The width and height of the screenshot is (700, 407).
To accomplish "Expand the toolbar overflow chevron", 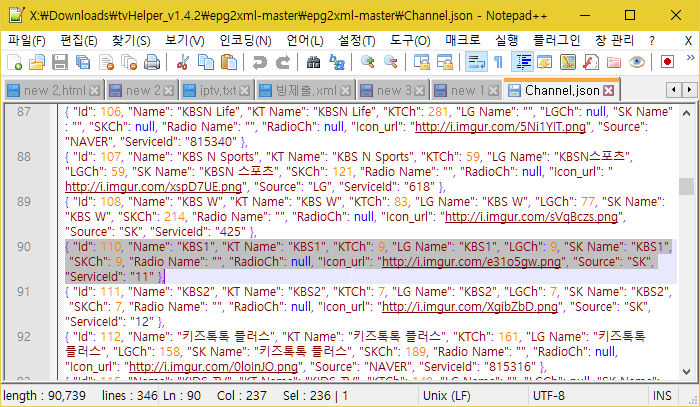I will tap(691, 57).
